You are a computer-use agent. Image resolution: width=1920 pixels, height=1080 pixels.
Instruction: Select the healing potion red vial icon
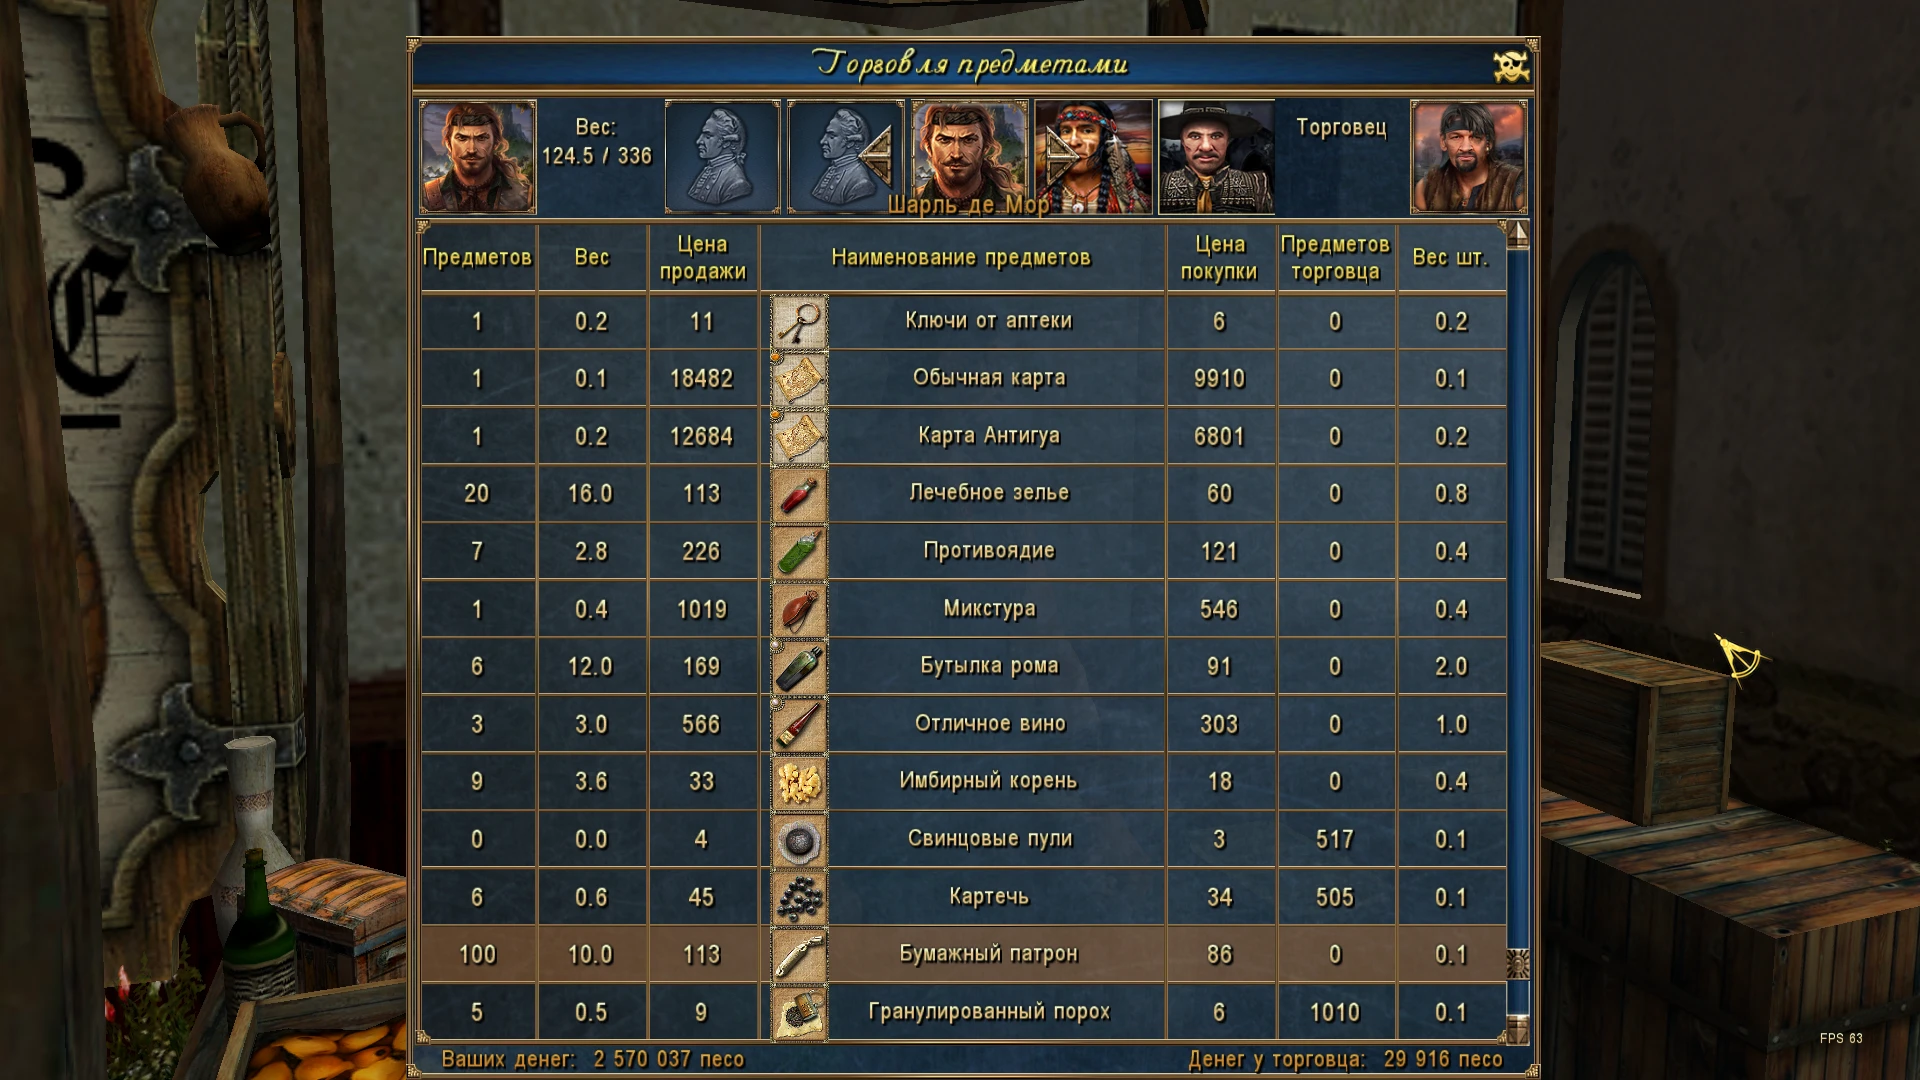coord(799,494)
